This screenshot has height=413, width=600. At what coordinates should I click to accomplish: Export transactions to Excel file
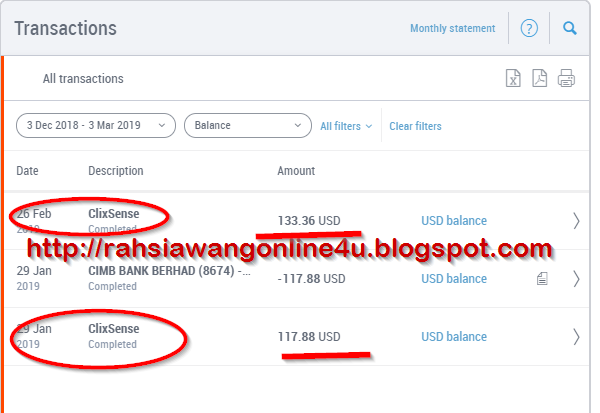pos(513,78)
